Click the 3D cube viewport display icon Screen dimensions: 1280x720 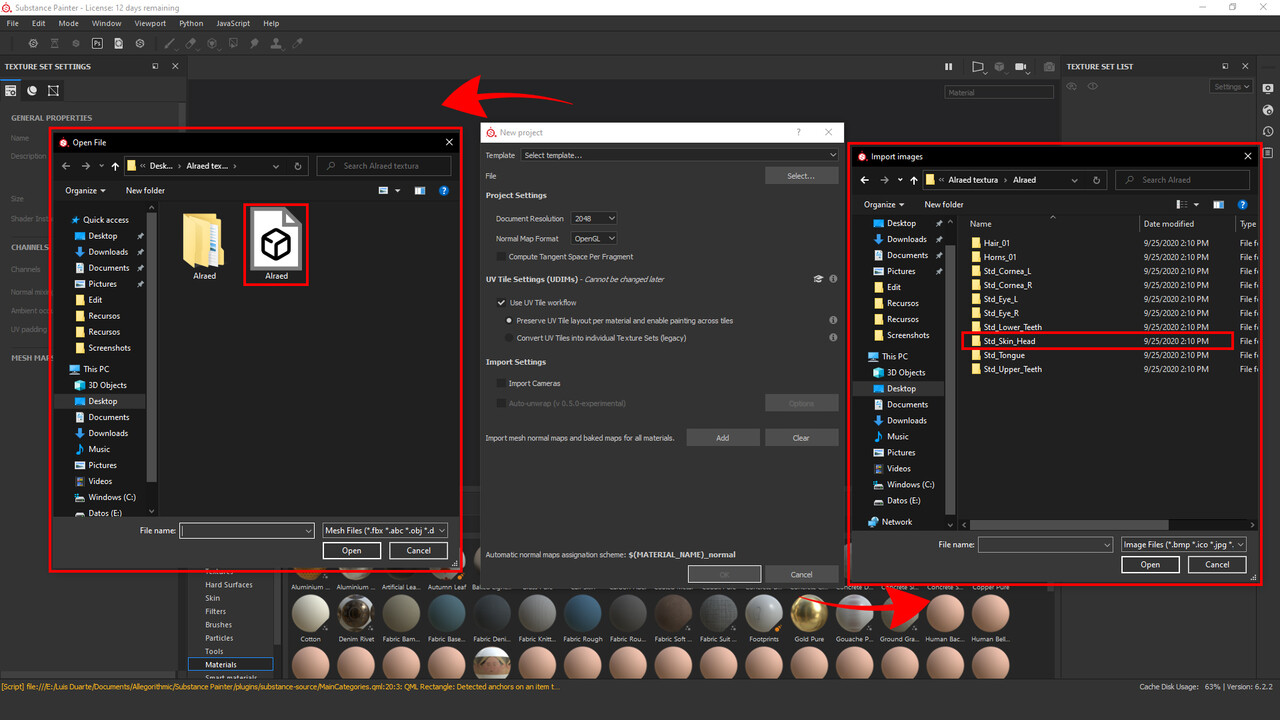pyautogui.click(x=999, y=67)
